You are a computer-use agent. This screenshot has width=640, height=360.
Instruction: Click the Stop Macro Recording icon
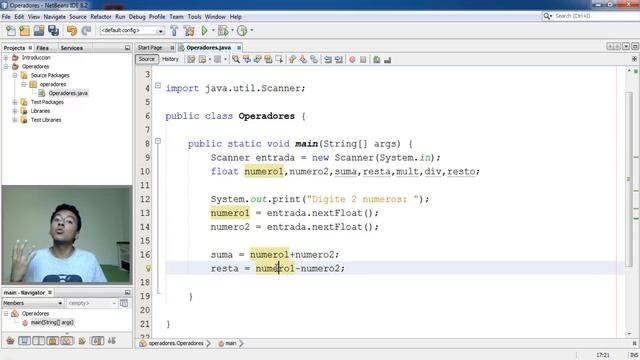point(363,60)
